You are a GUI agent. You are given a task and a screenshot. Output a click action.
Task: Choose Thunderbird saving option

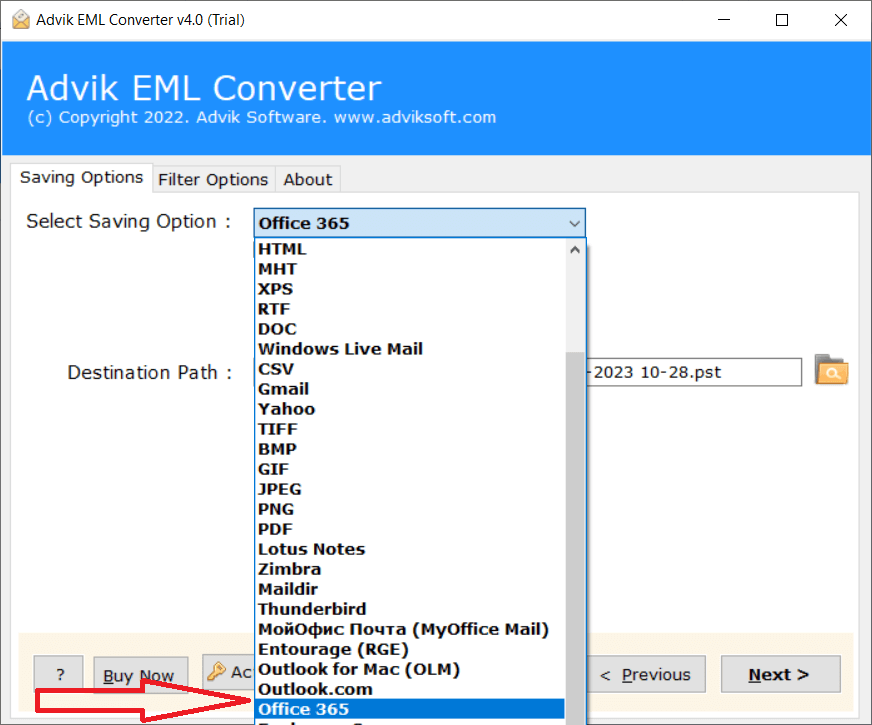point(410,609)
